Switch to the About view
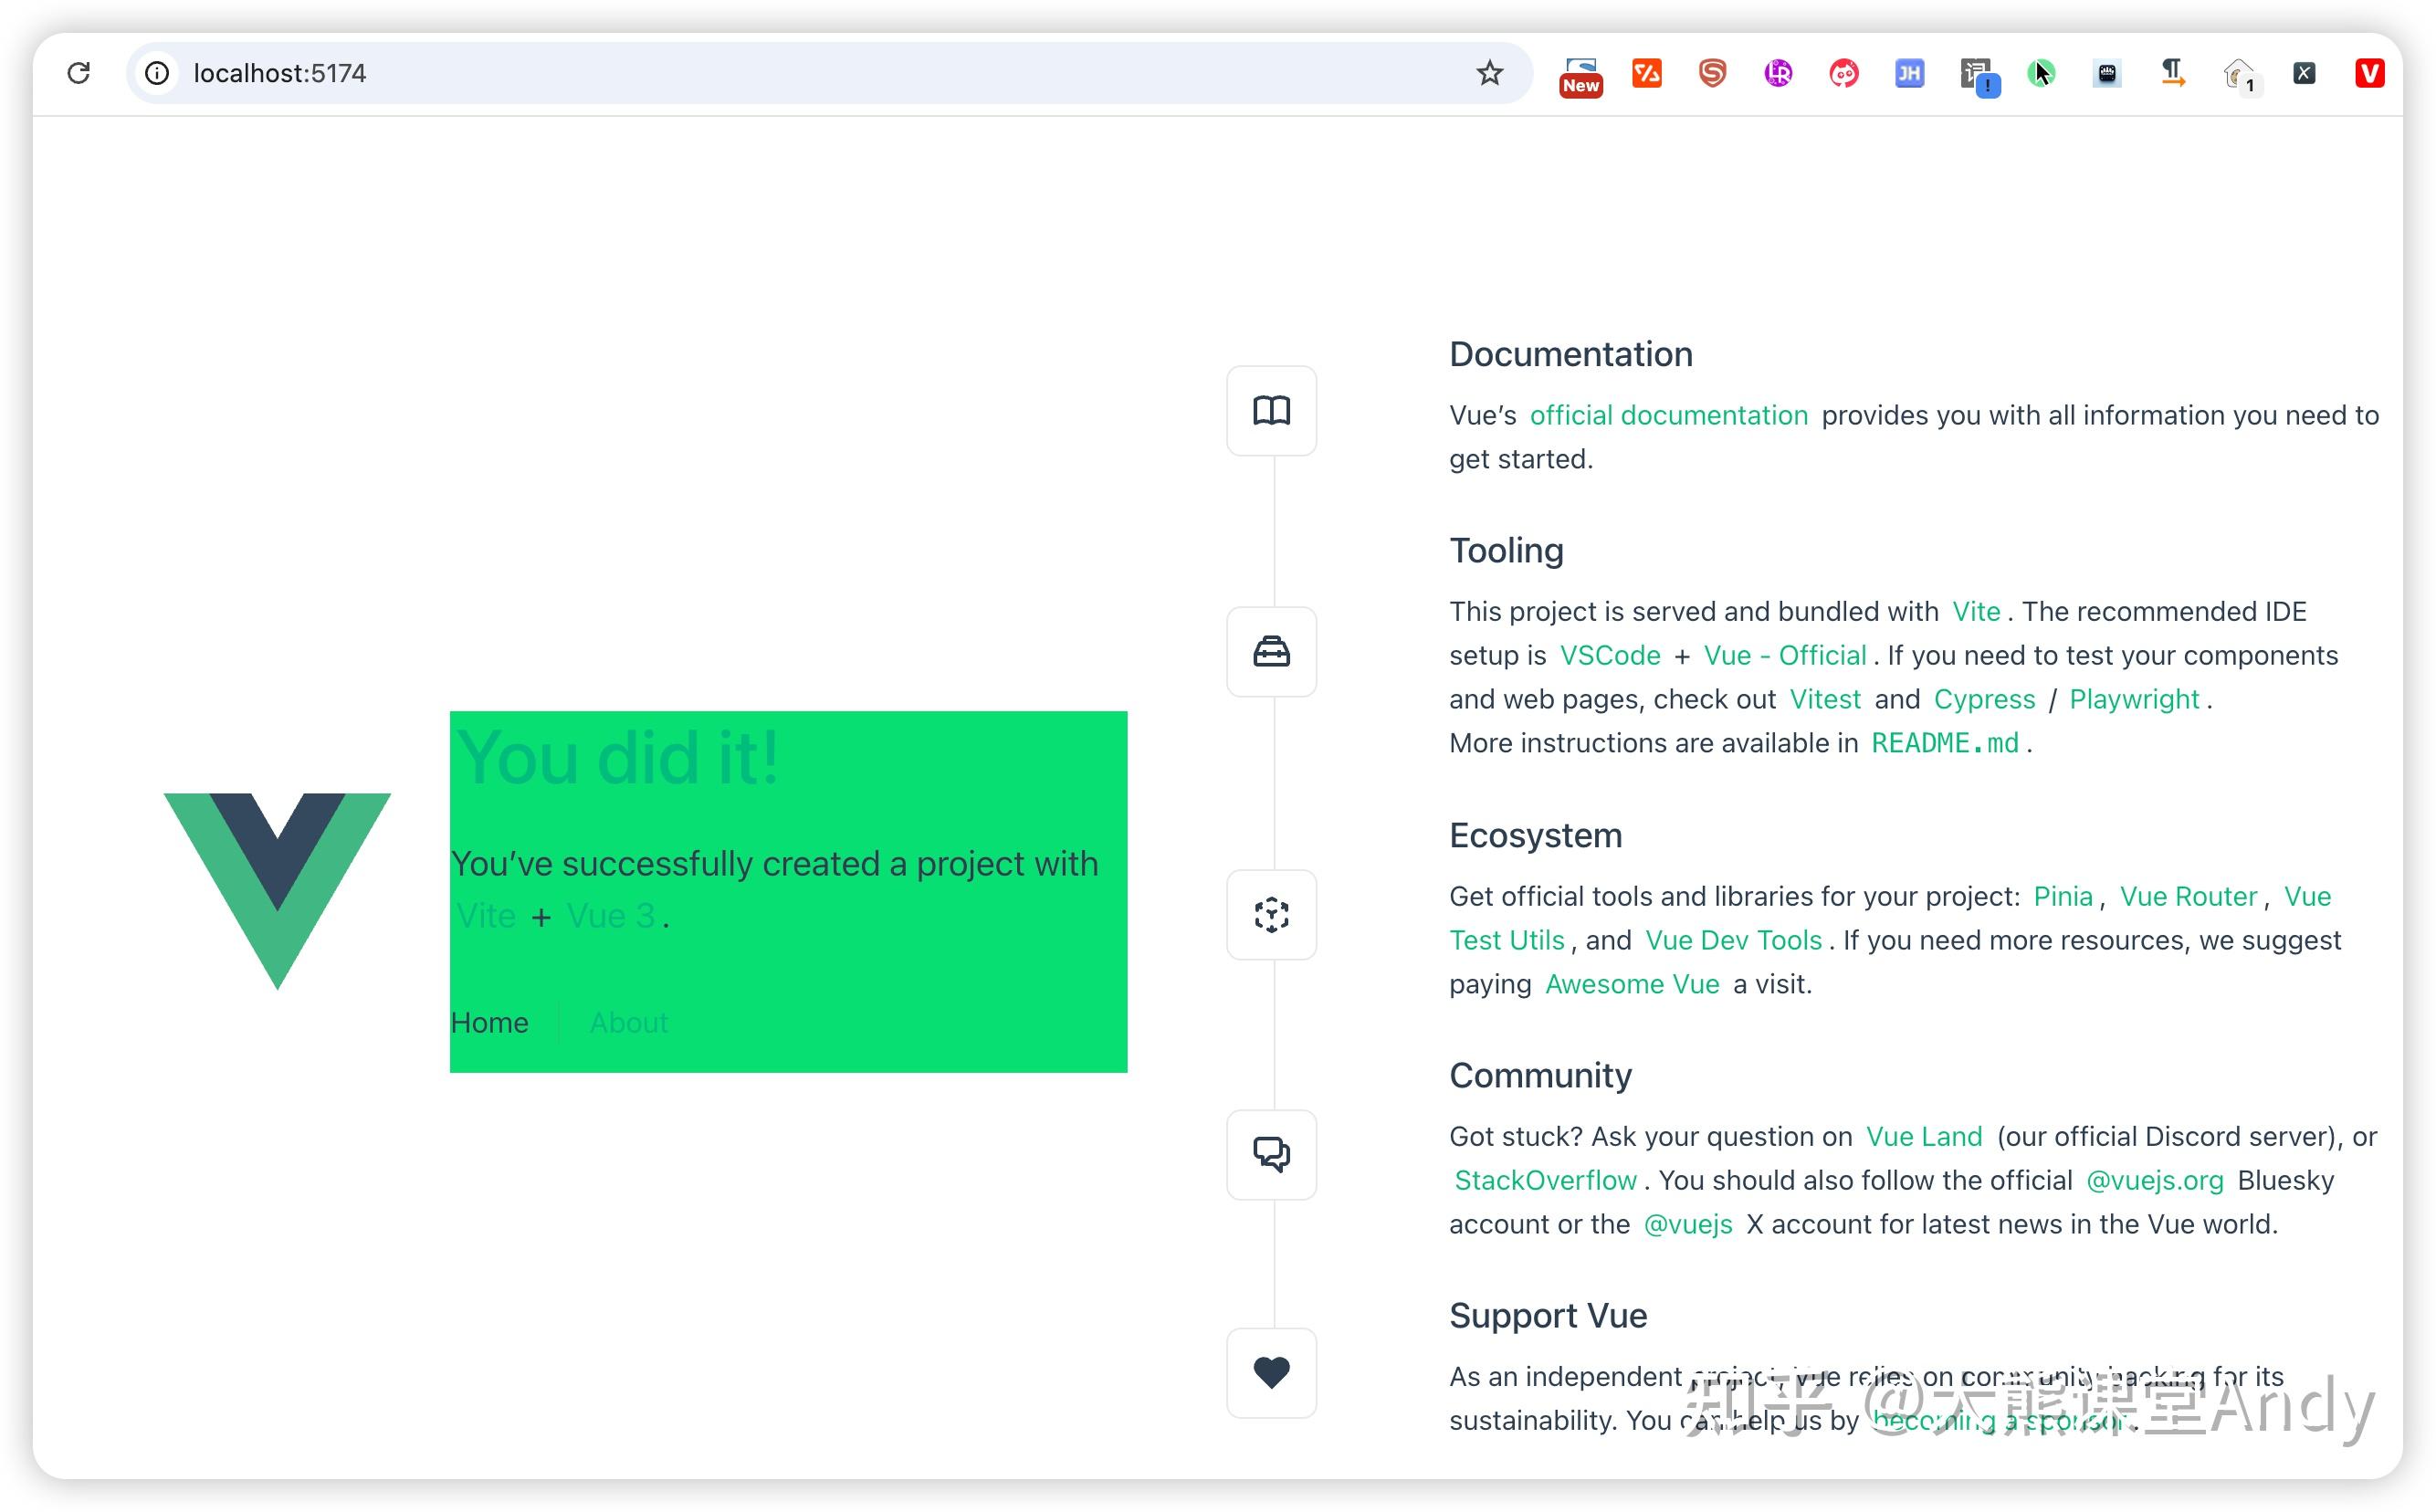The width and height of the screenshot is (2436, 1512). [628, 1022]
